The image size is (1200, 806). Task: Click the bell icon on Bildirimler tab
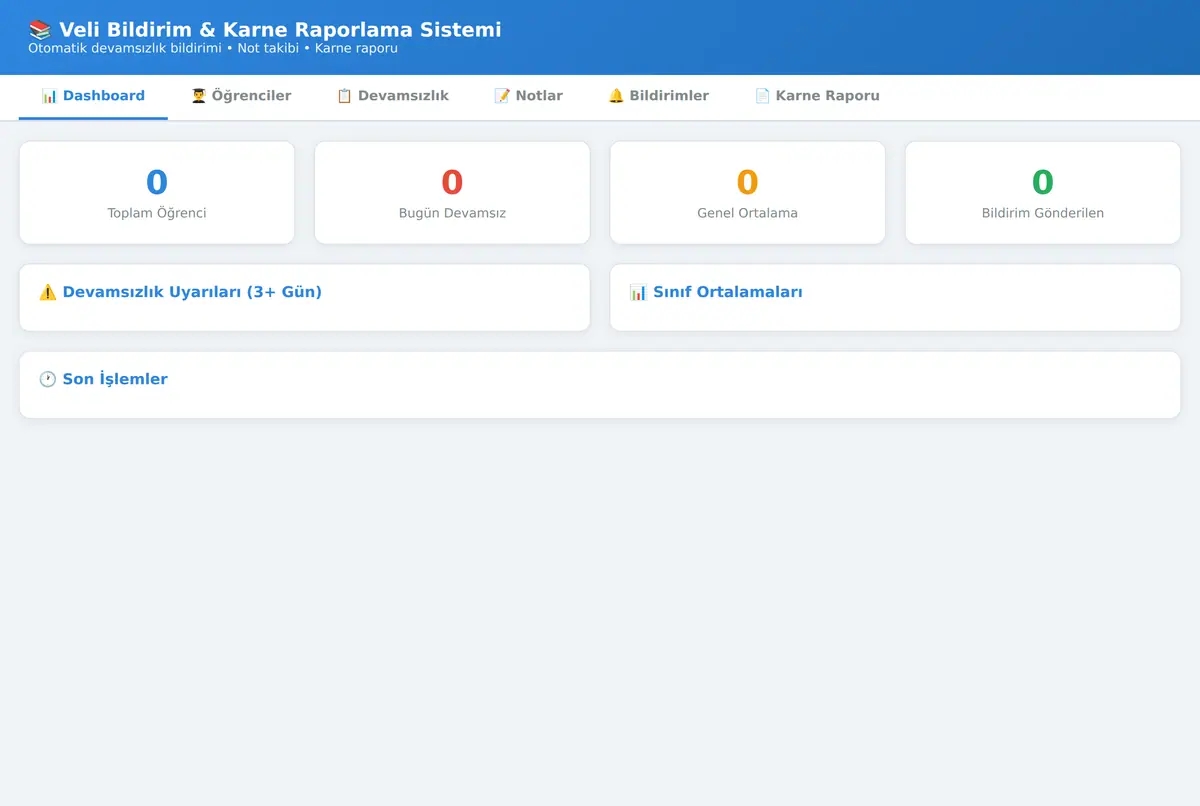pos(616,96)
